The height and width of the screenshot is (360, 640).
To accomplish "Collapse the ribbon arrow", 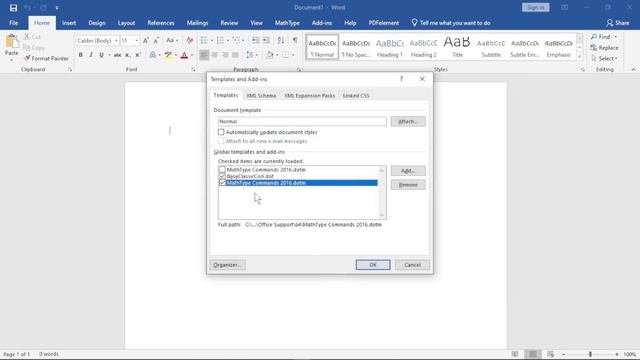I will click(x=633, y=70).
